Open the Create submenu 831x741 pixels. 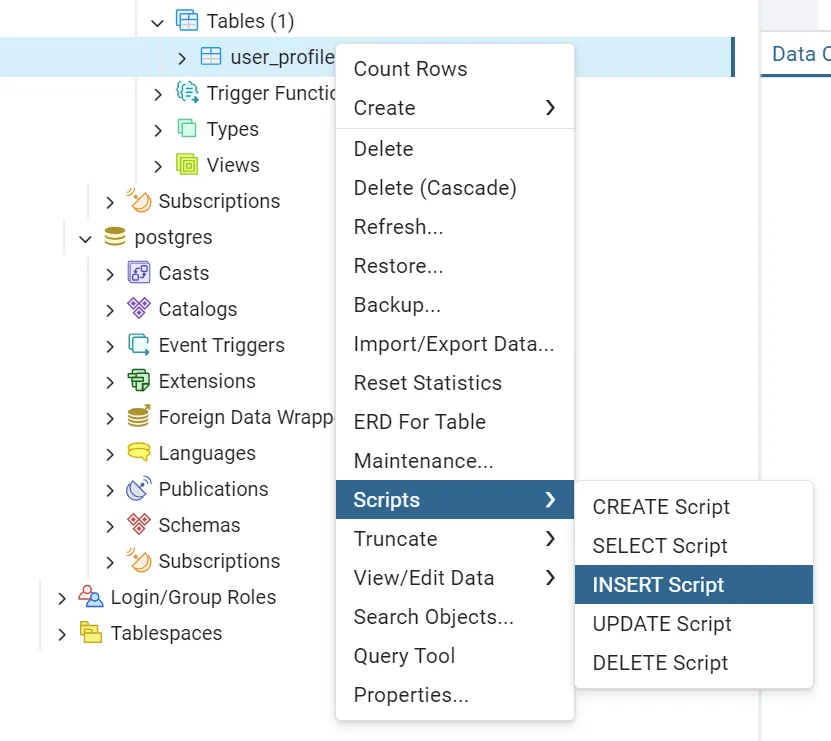tap(455, 108)
